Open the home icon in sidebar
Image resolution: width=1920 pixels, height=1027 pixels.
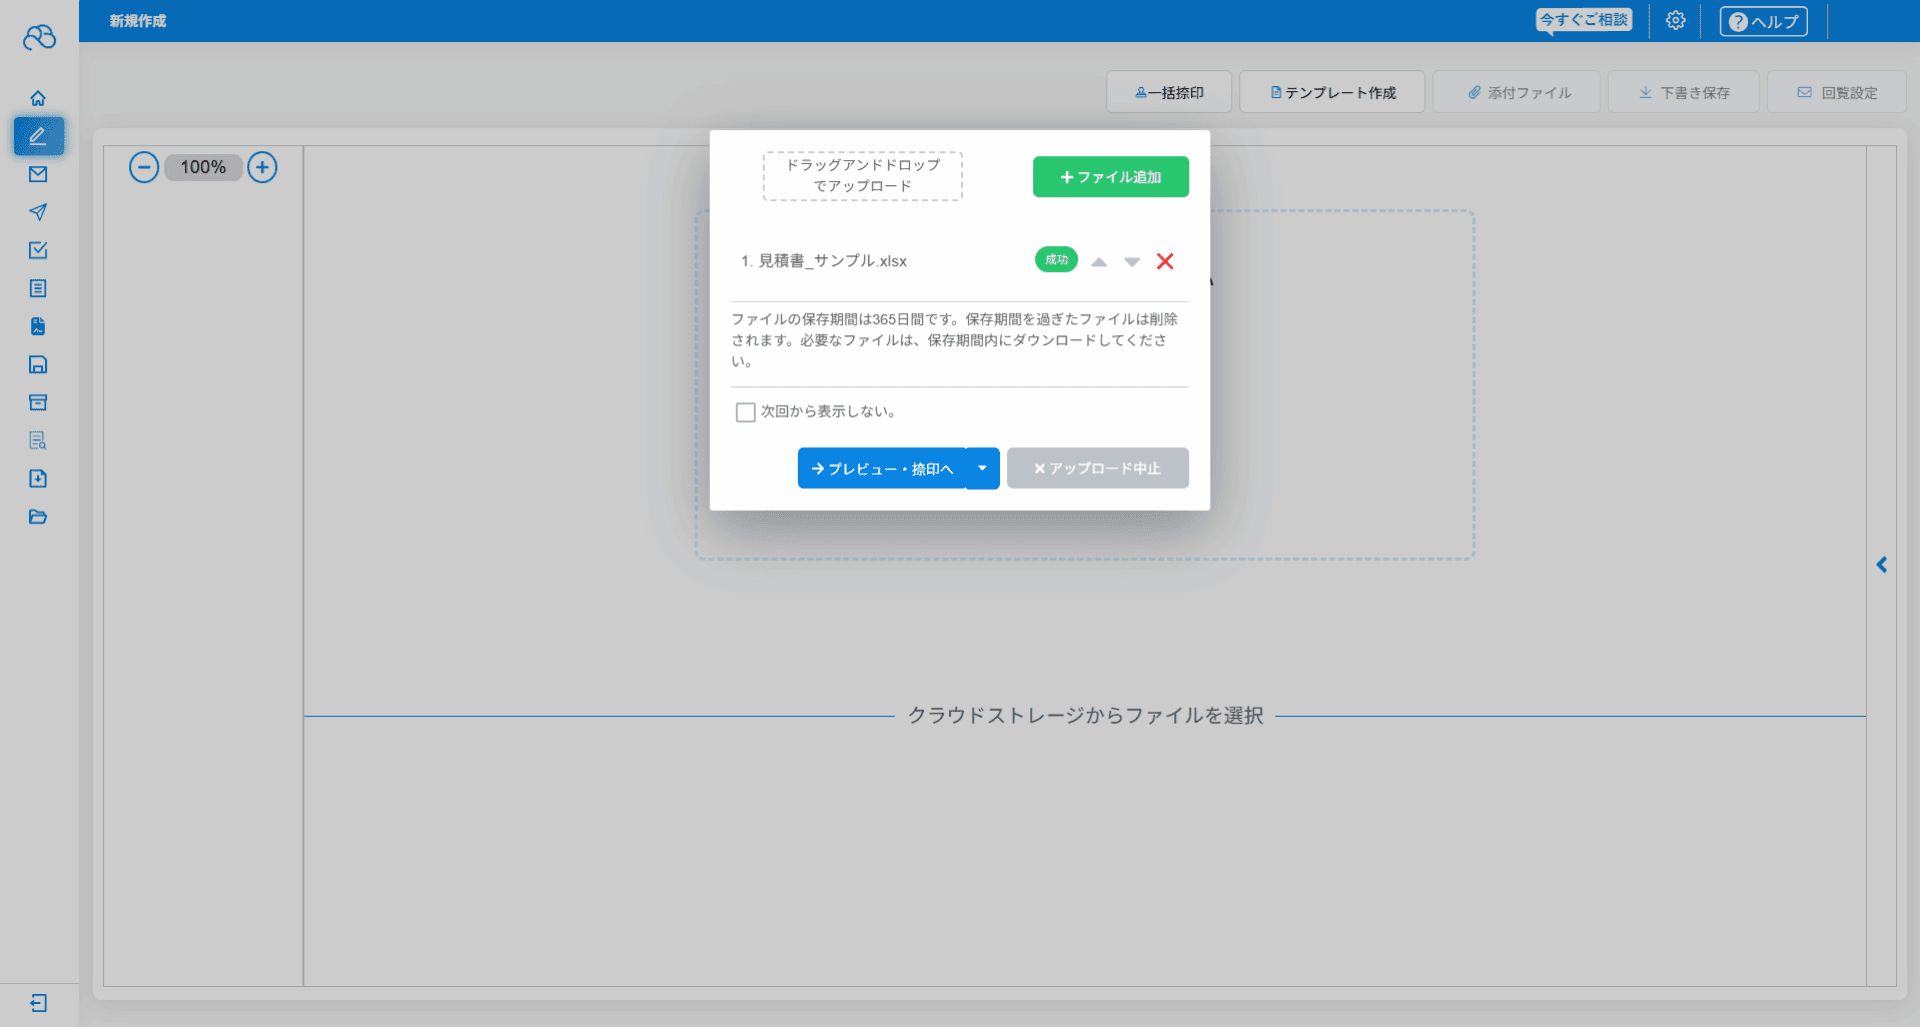(38, 98)
